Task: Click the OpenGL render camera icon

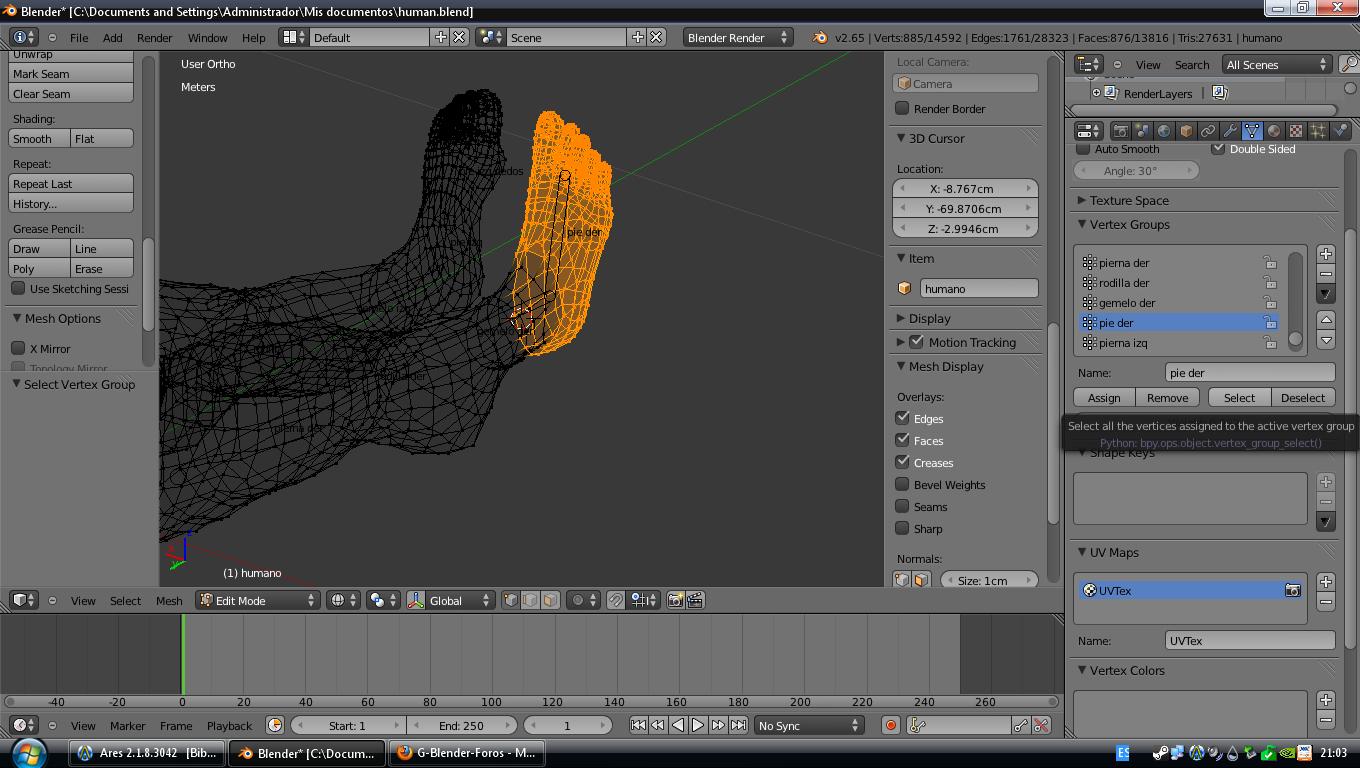Action: coord(675,600)
